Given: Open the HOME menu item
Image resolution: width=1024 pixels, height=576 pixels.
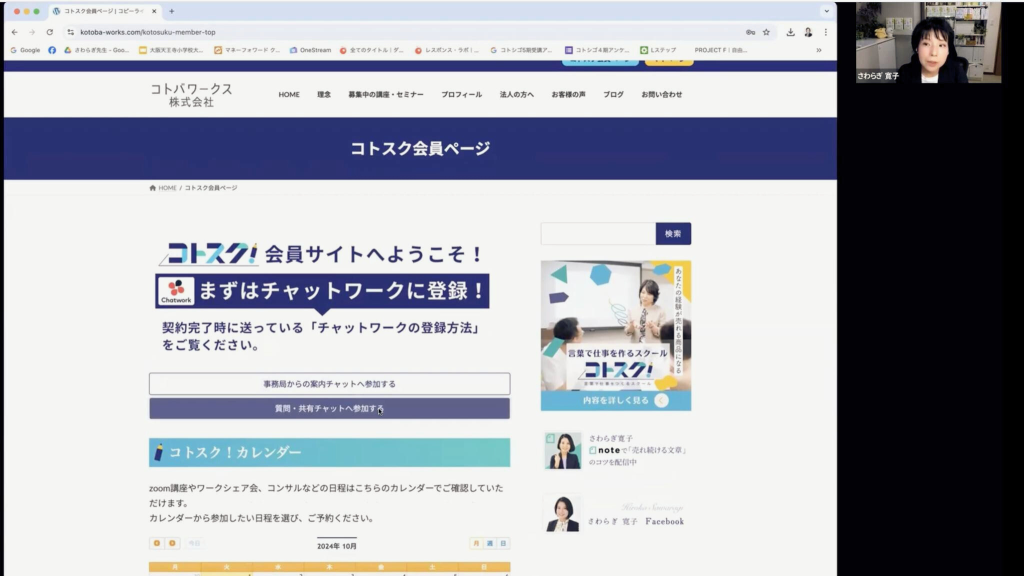Looking at the screenshot, I should pos(289,95).
